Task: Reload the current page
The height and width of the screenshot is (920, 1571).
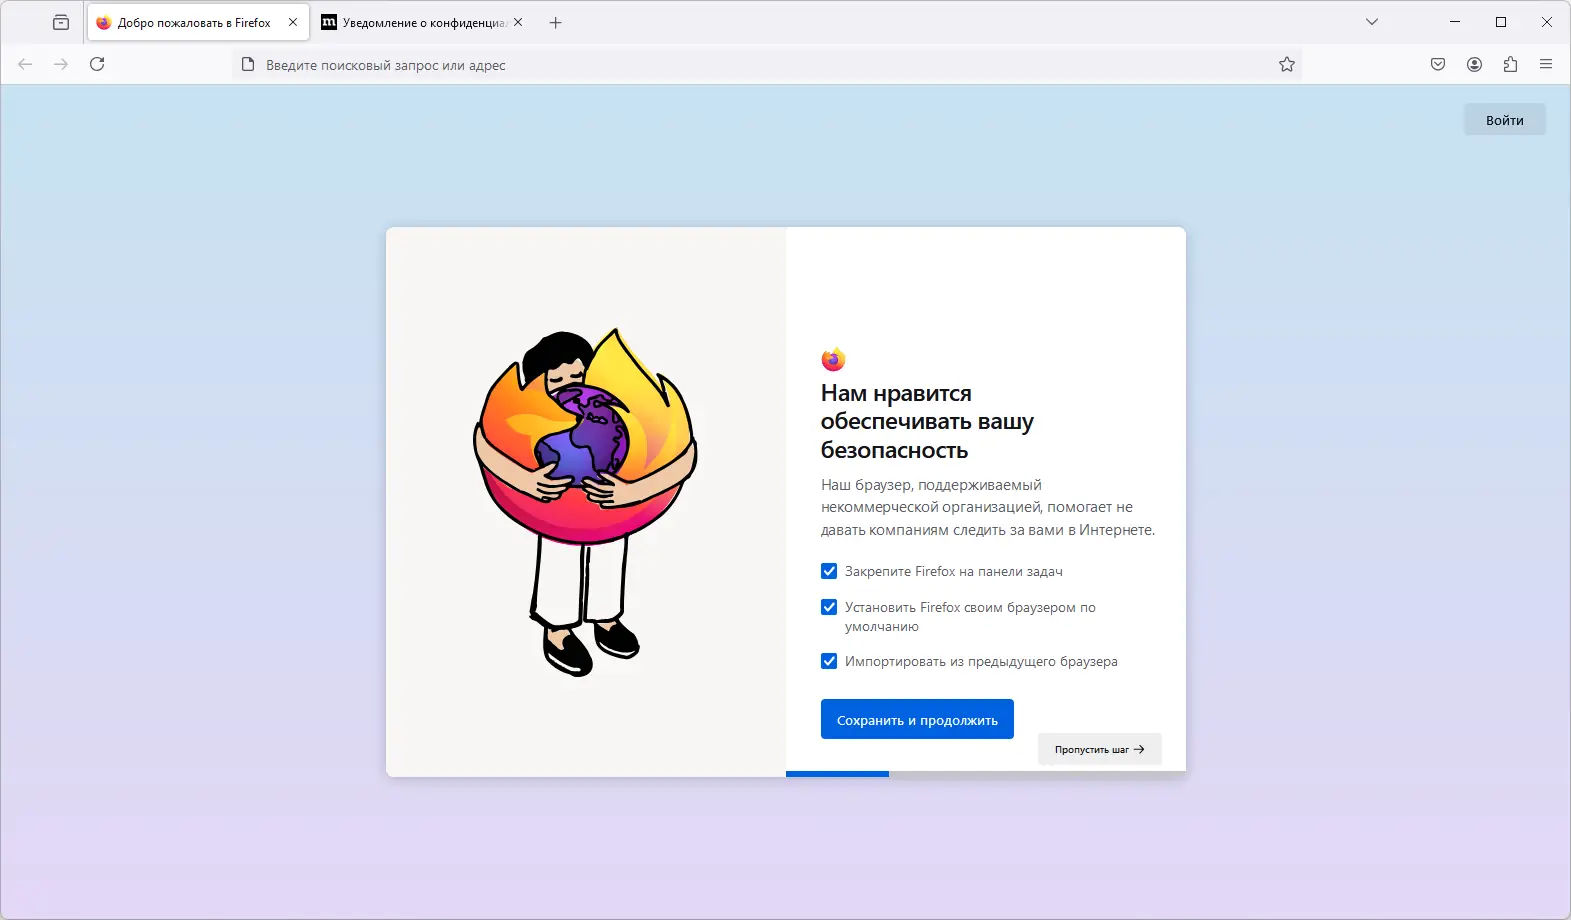Action: [x=97, y=64]
